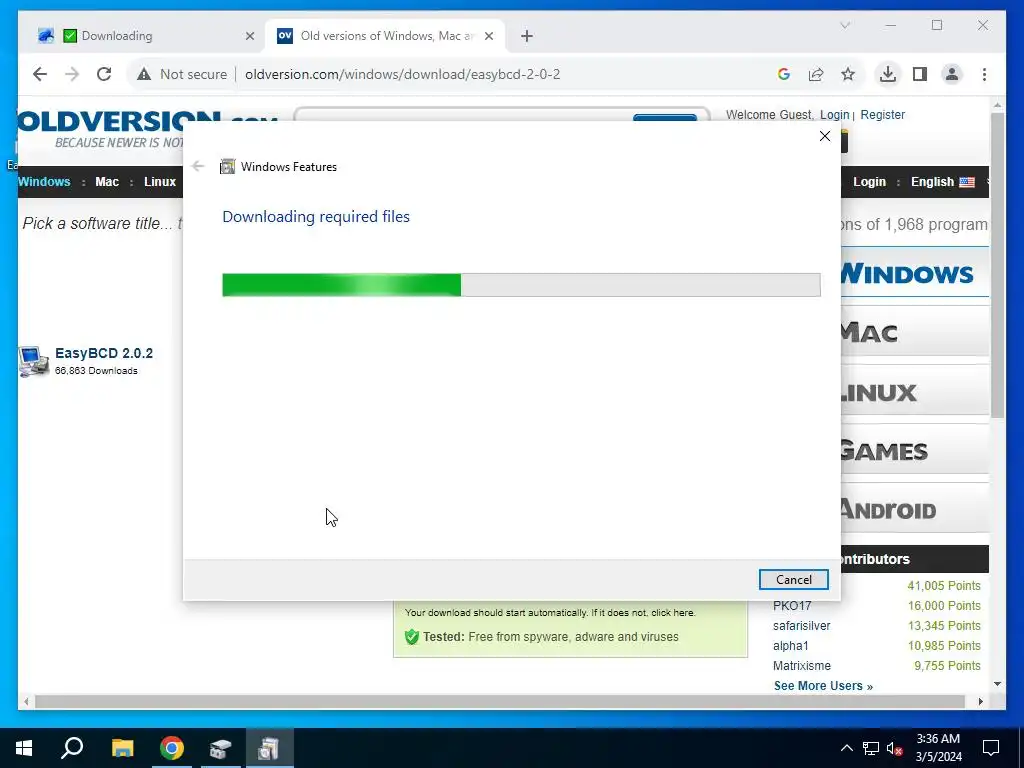
Task: Open Chrome downloads panel
Action: (888, 74)
